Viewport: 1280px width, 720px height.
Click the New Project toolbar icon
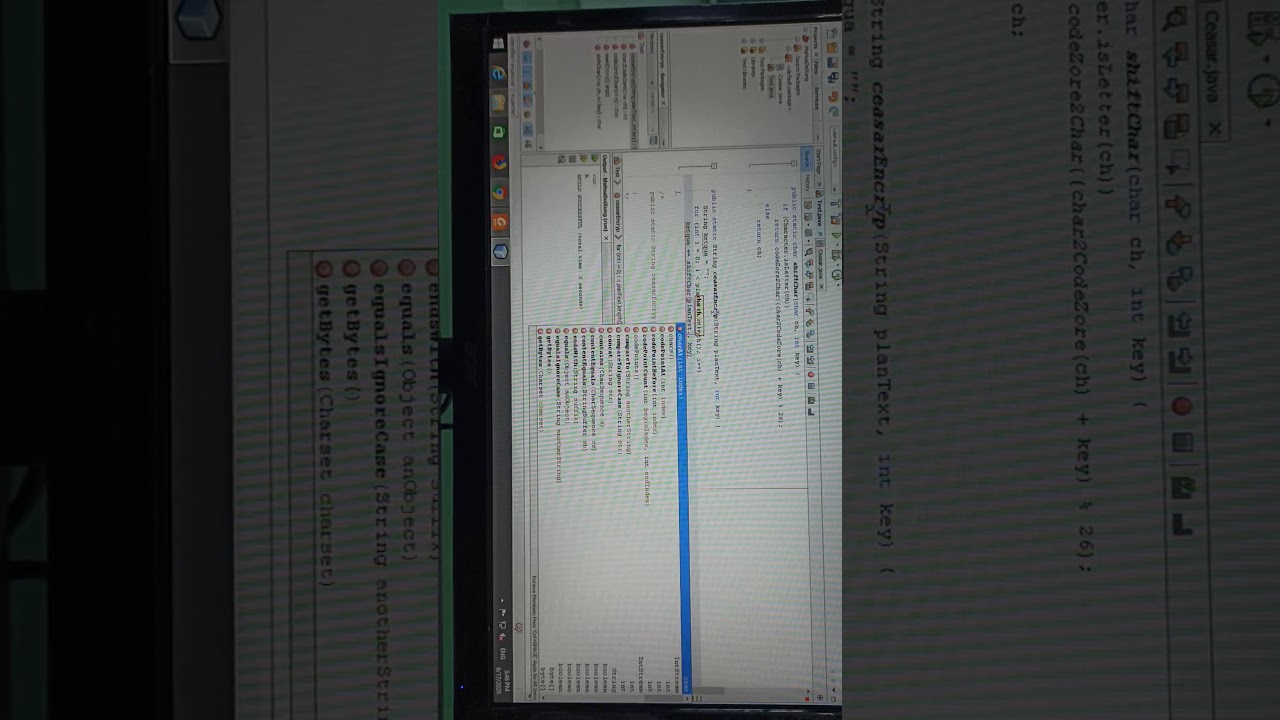832,48
